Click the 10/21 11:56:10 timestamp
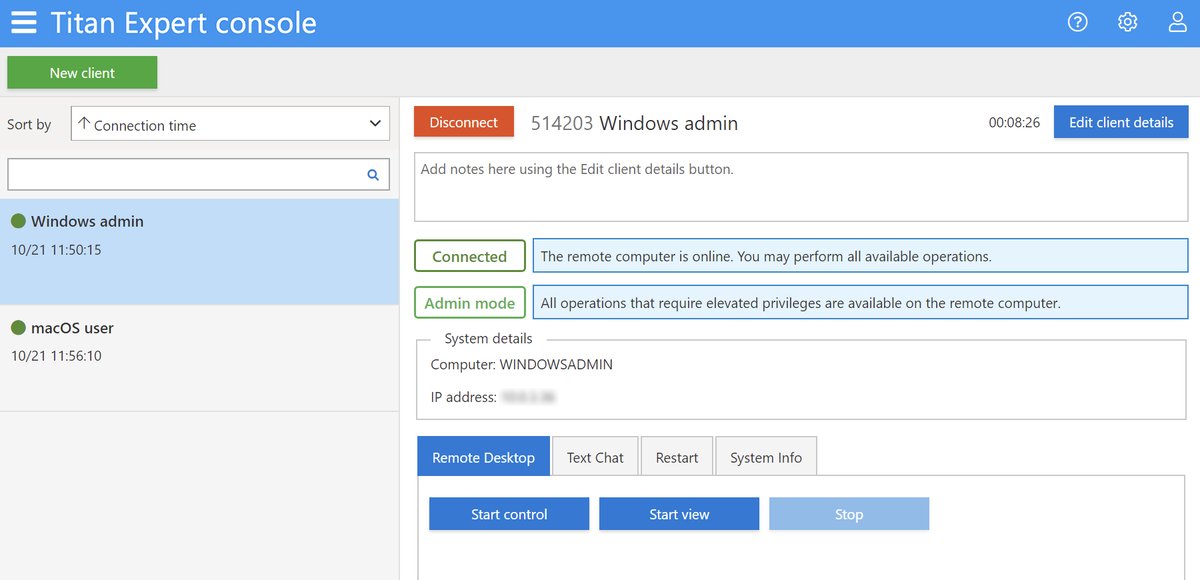 point(56,356)
